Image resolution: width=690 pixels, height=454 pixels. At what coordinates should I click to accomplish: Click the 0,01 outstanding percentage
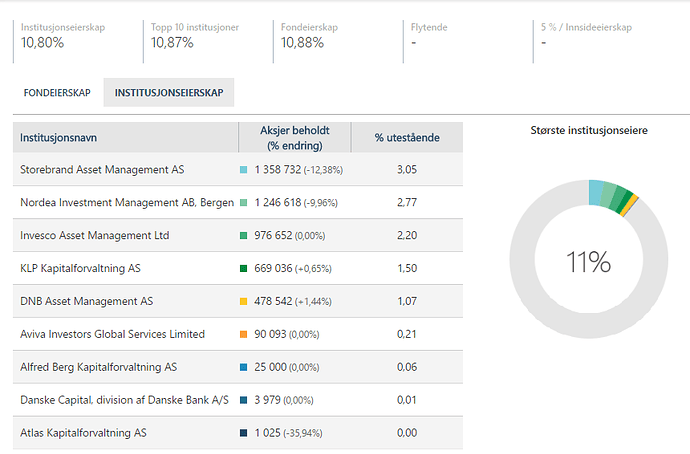(x=407, y=400)
